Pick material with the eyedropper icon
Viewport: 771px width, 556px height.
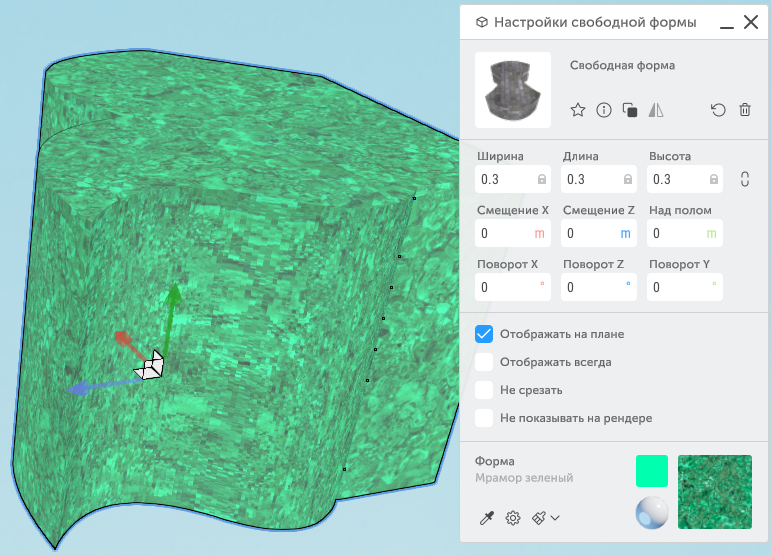coord(487,518)
